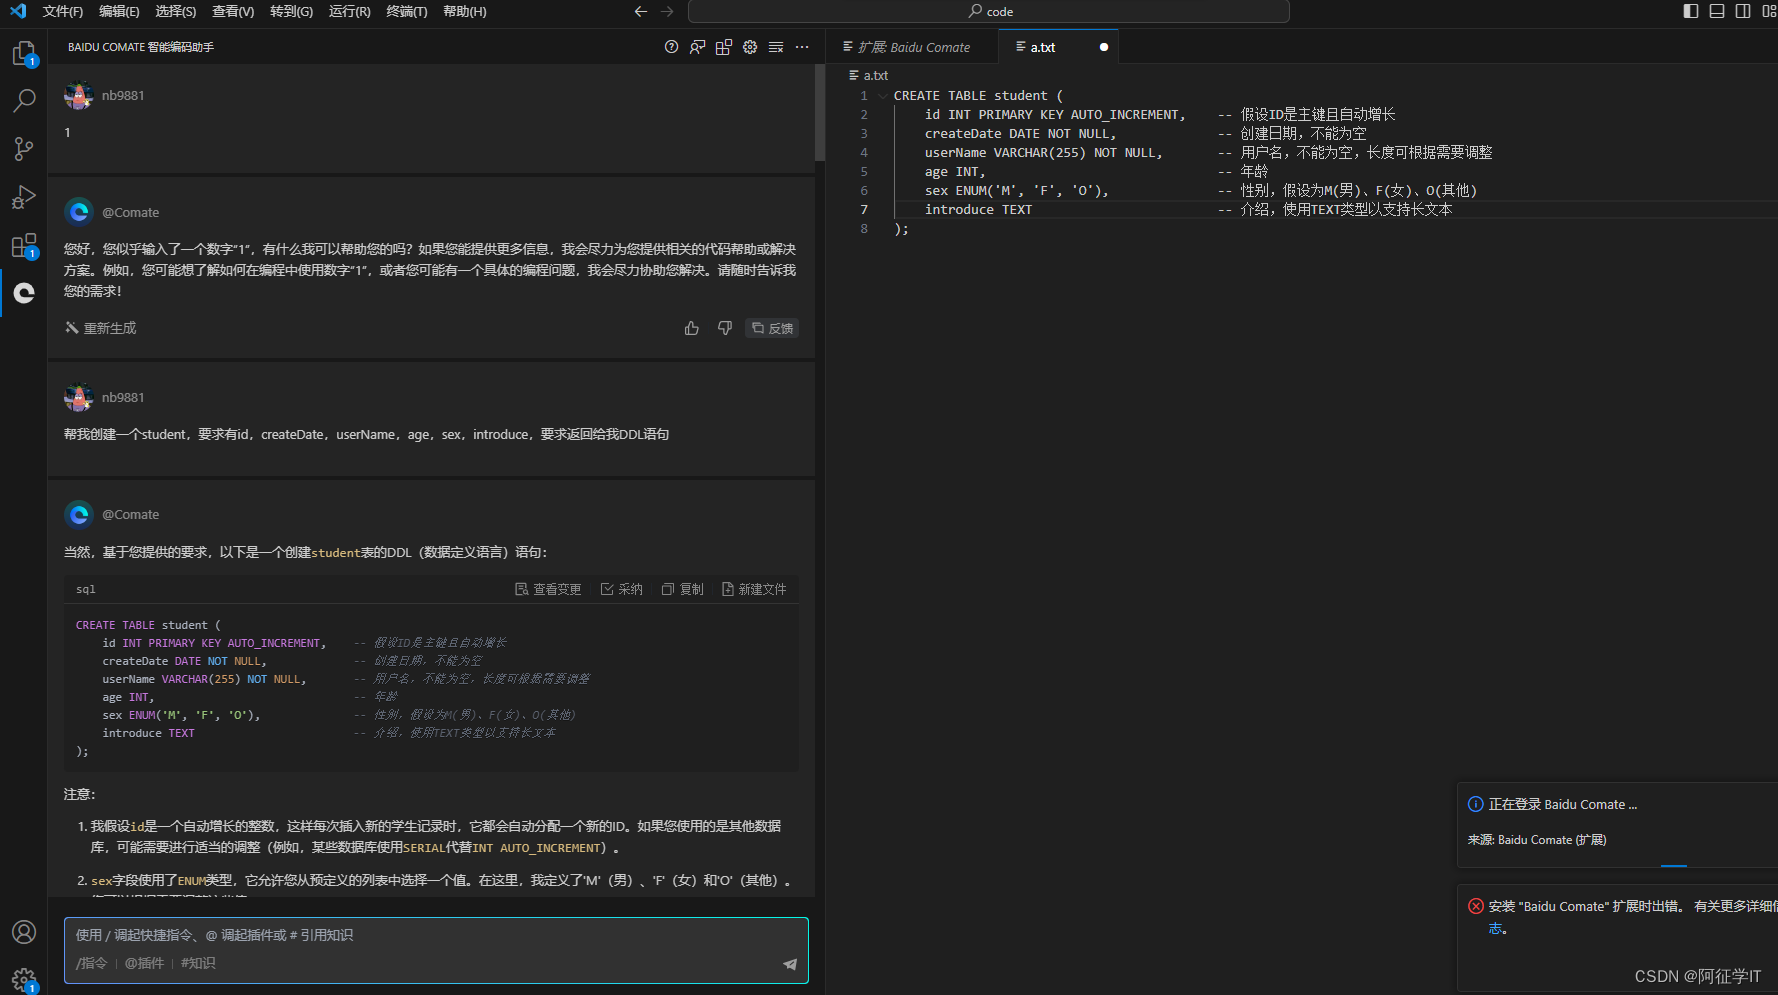Click line number 8 in editor gutter
Viewport: 1778px width, 995px height.
click(x=864, y=229)
